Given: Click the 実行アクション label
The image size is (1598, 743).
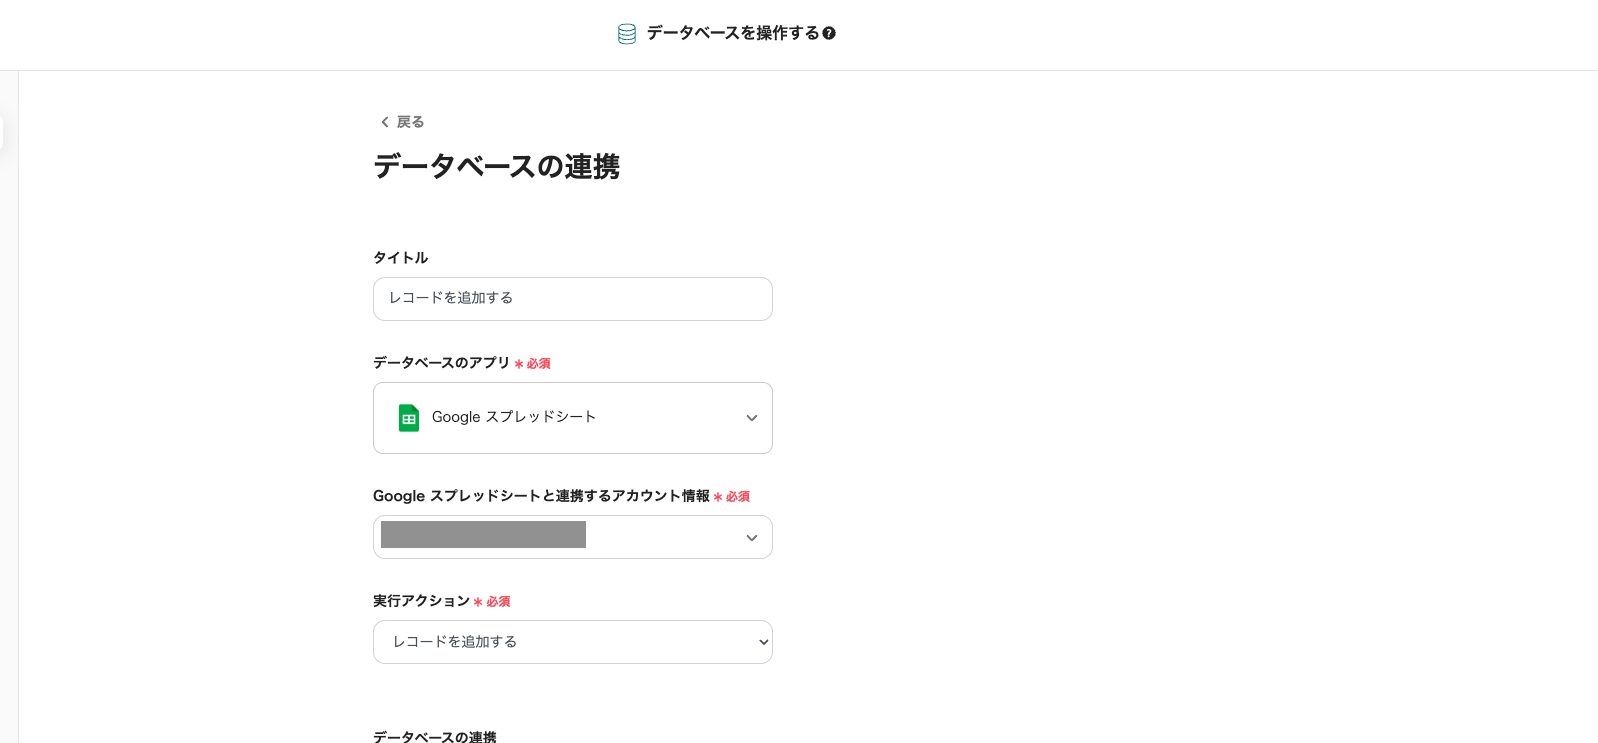Looking at the screenshot, I should tap(421, 601).
